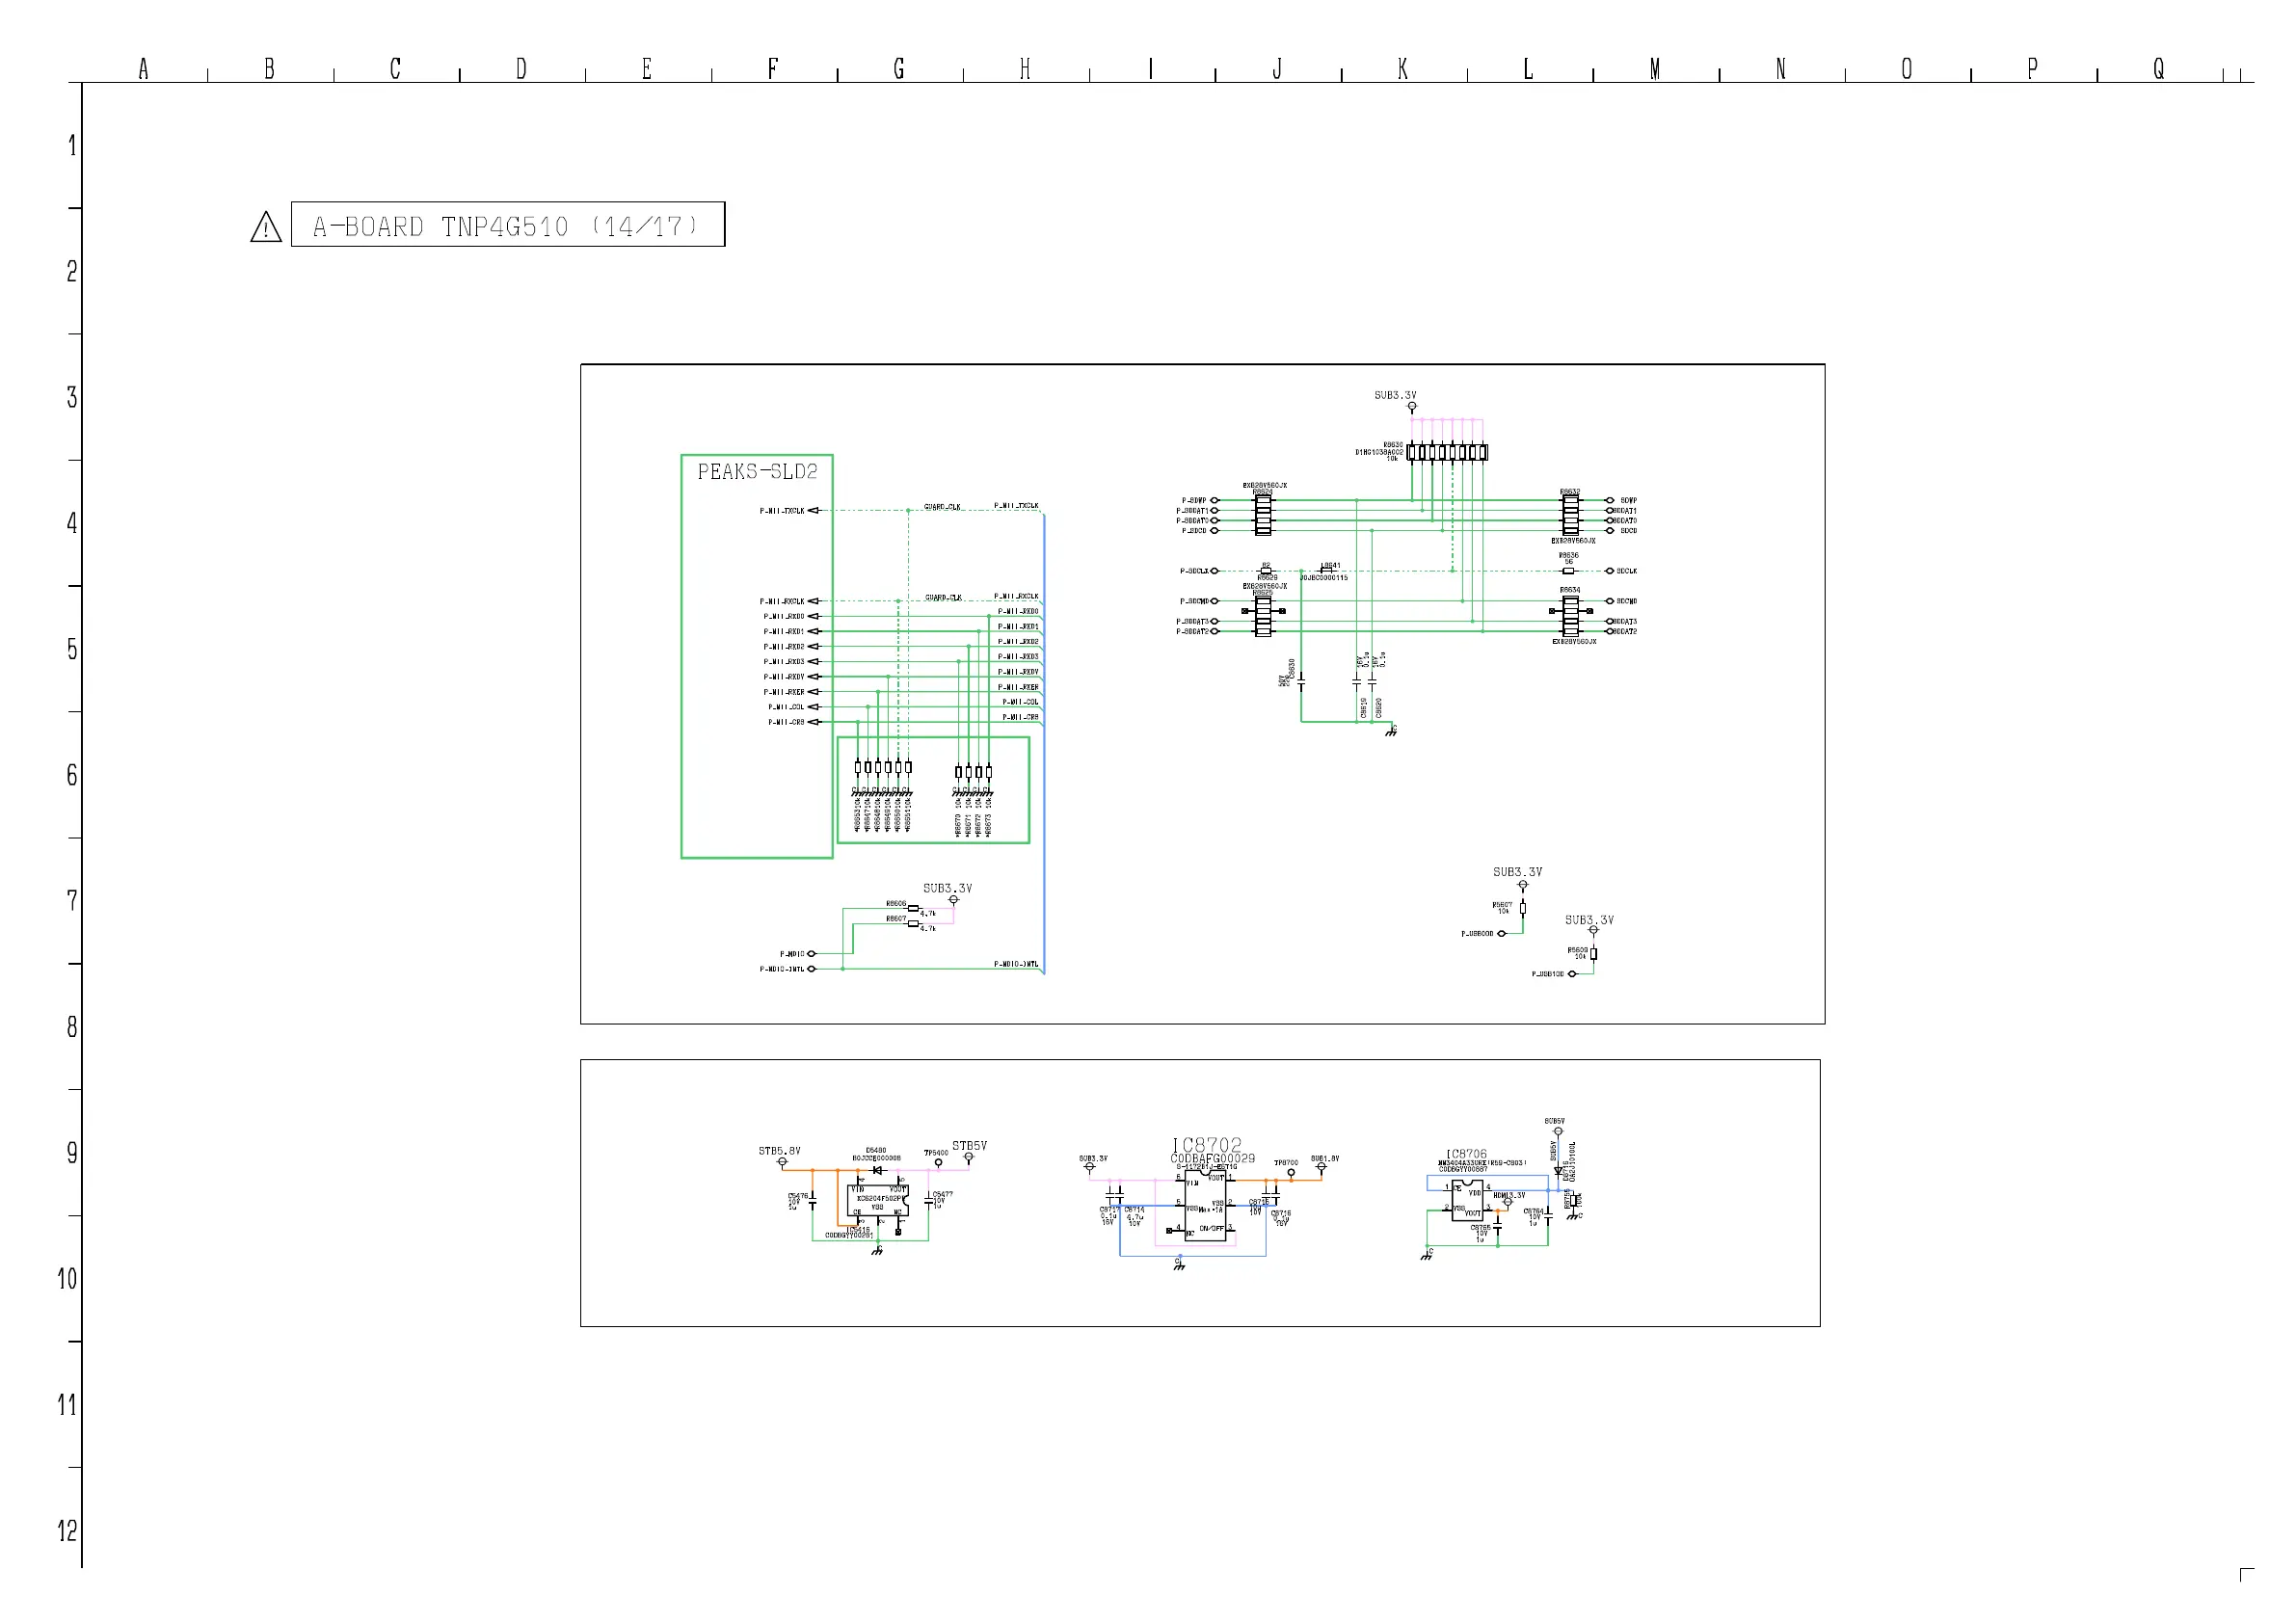This screenshot has width=2296, height=1623.
Task: Click the IC8702 regulator chip symbol
Action: tap(1205, 1208)
